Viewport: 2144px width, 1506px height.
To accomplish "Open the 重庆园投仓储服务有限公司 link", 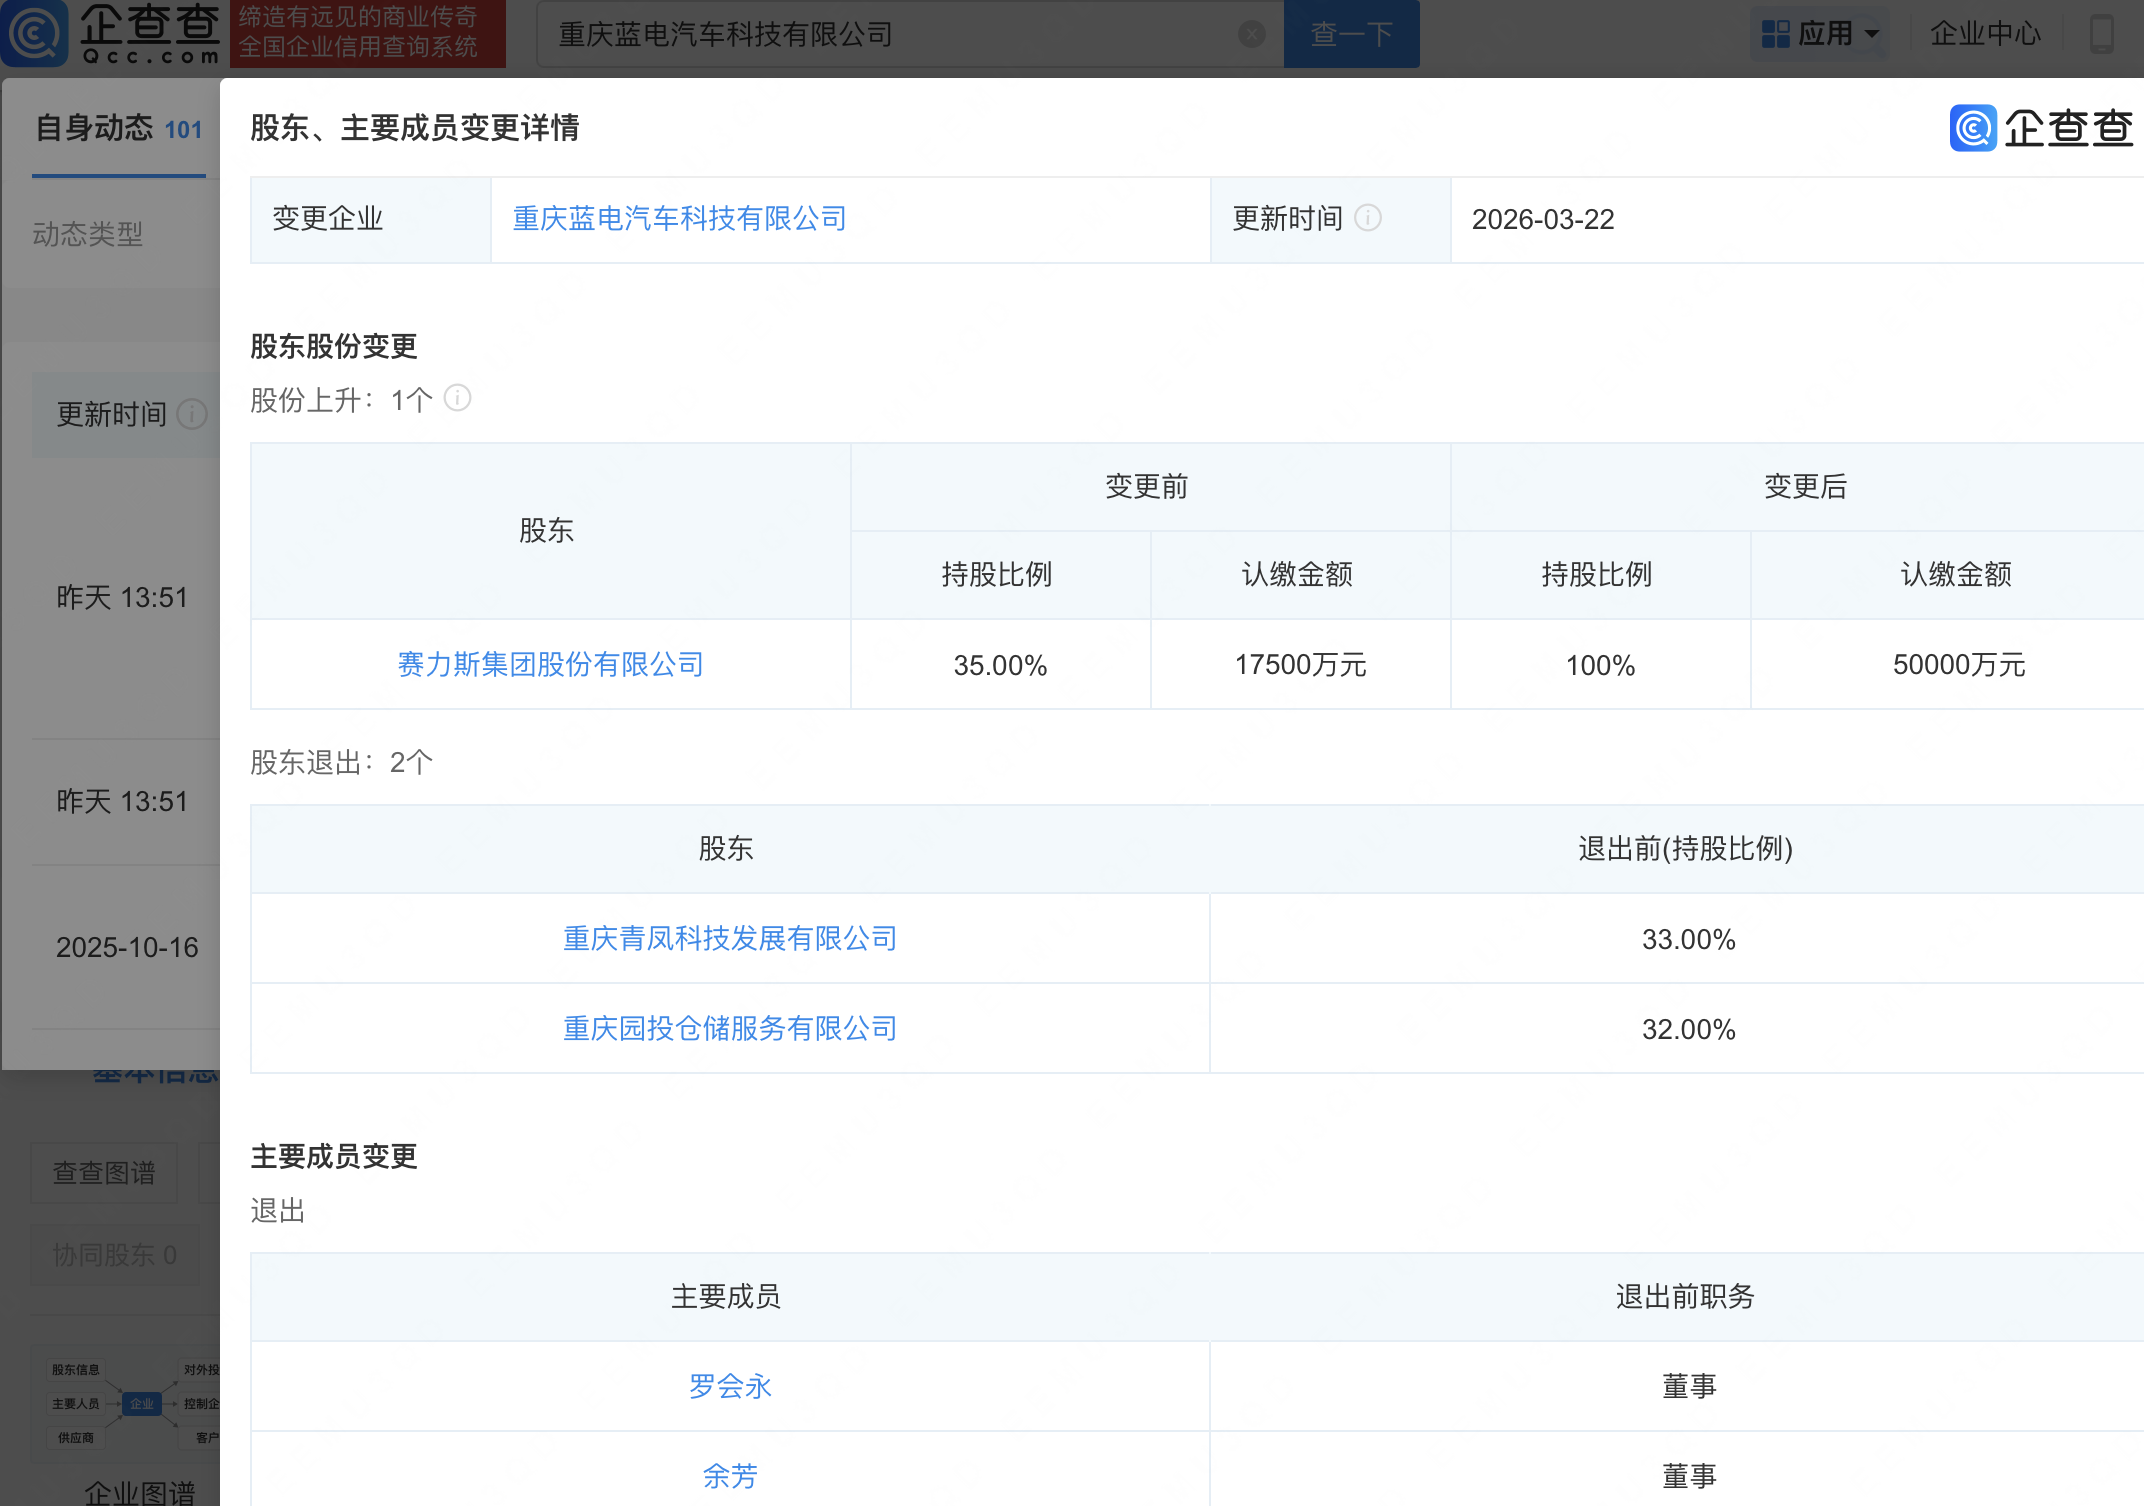I will point(729,1028).
